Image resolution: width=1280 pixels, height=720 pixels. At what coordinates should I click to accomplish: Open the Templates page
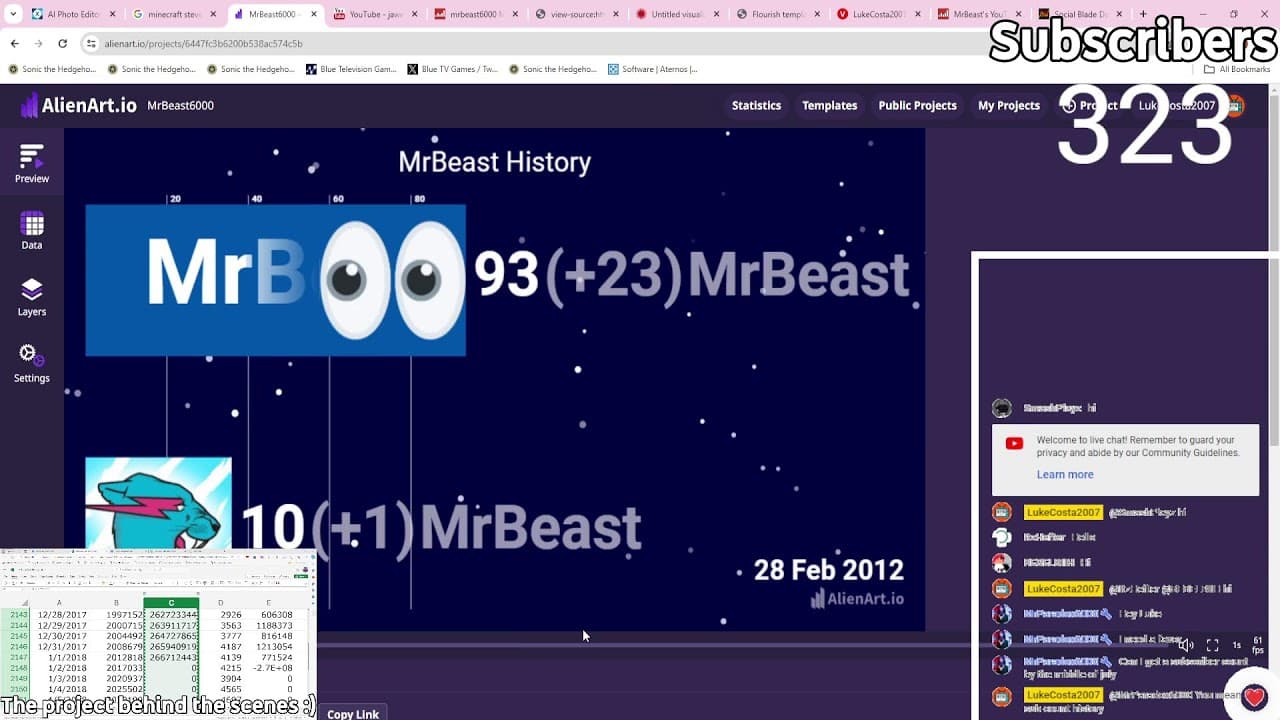[829, 105]
